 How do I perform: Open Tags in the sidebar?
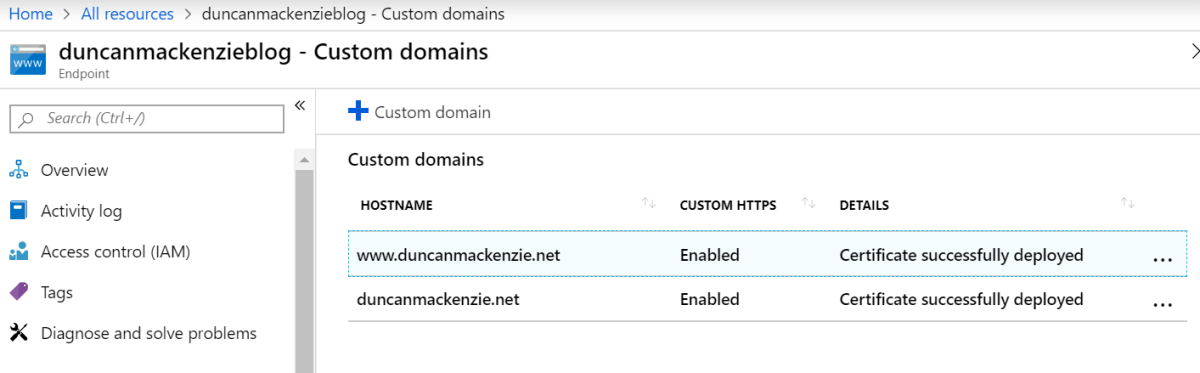[x=57, y=293]
